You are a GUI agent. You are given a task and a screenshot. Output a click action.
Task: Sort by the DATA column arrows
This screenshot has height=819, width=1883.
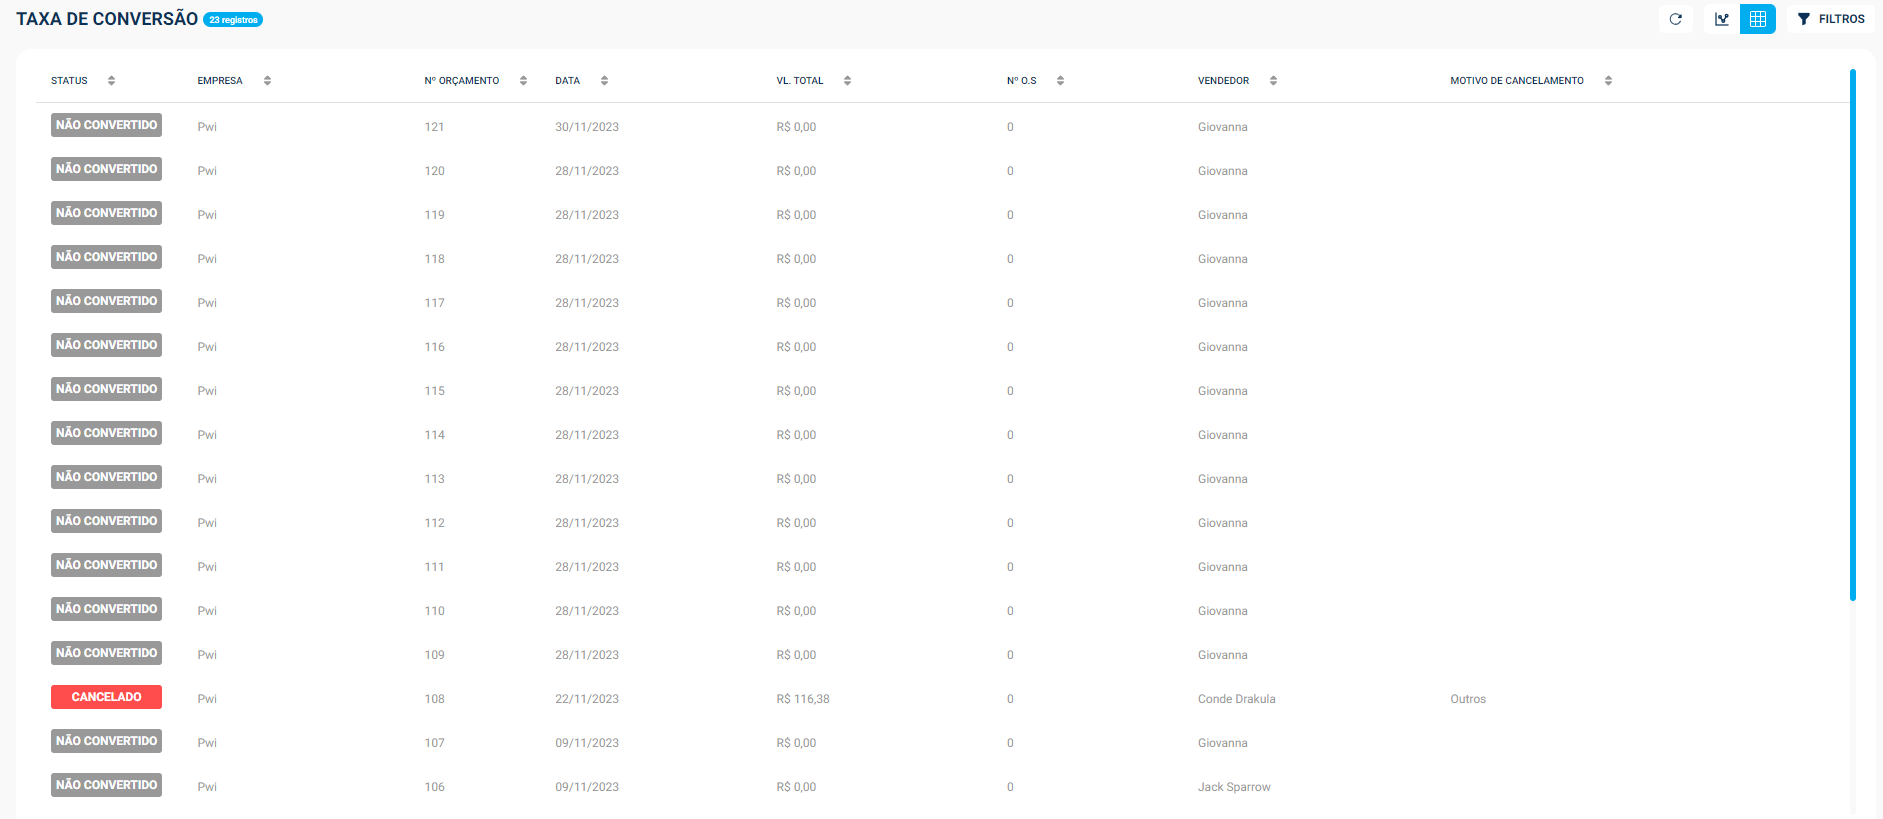(x=604, y=81)
